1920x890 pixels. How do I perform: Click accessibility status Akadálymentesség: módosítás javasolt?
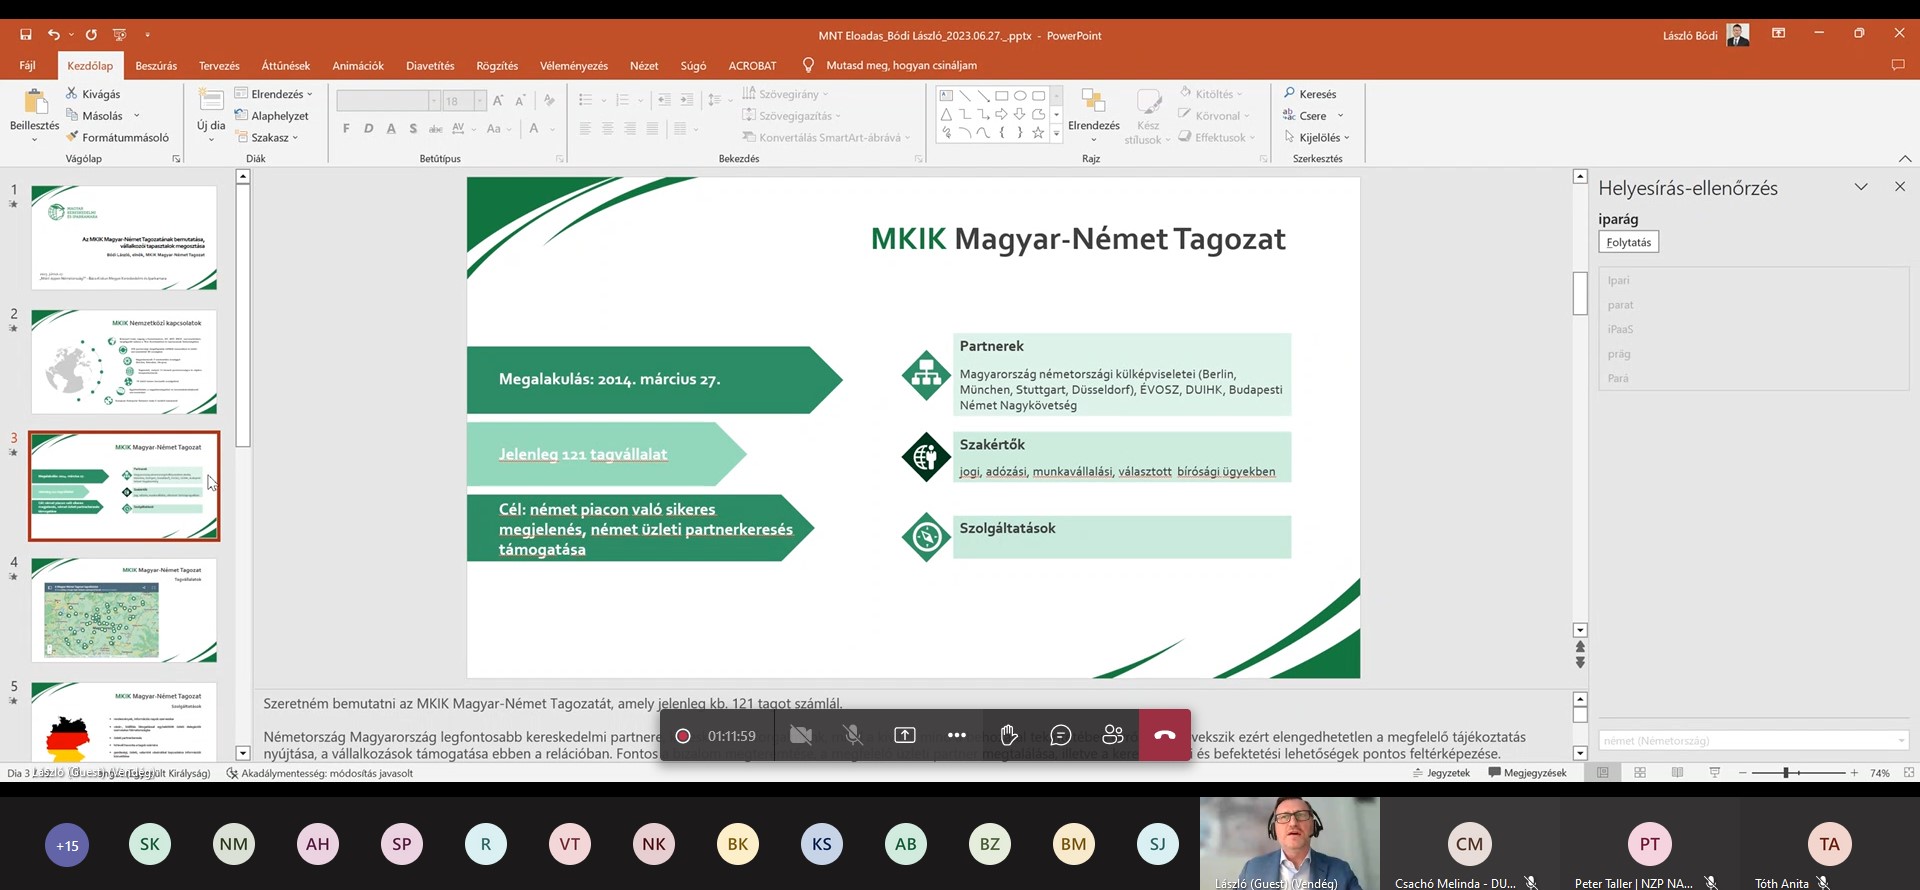tap(319, 773)
